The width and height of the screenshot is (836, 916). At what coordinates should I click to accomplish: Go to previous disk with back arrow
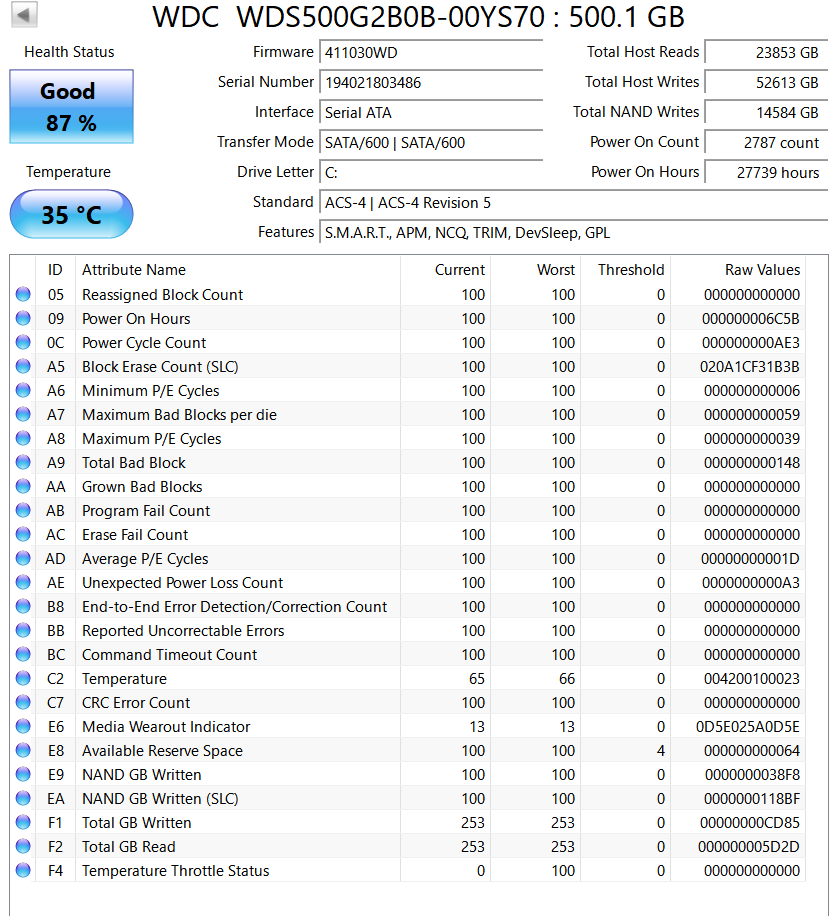pos(24,15)
